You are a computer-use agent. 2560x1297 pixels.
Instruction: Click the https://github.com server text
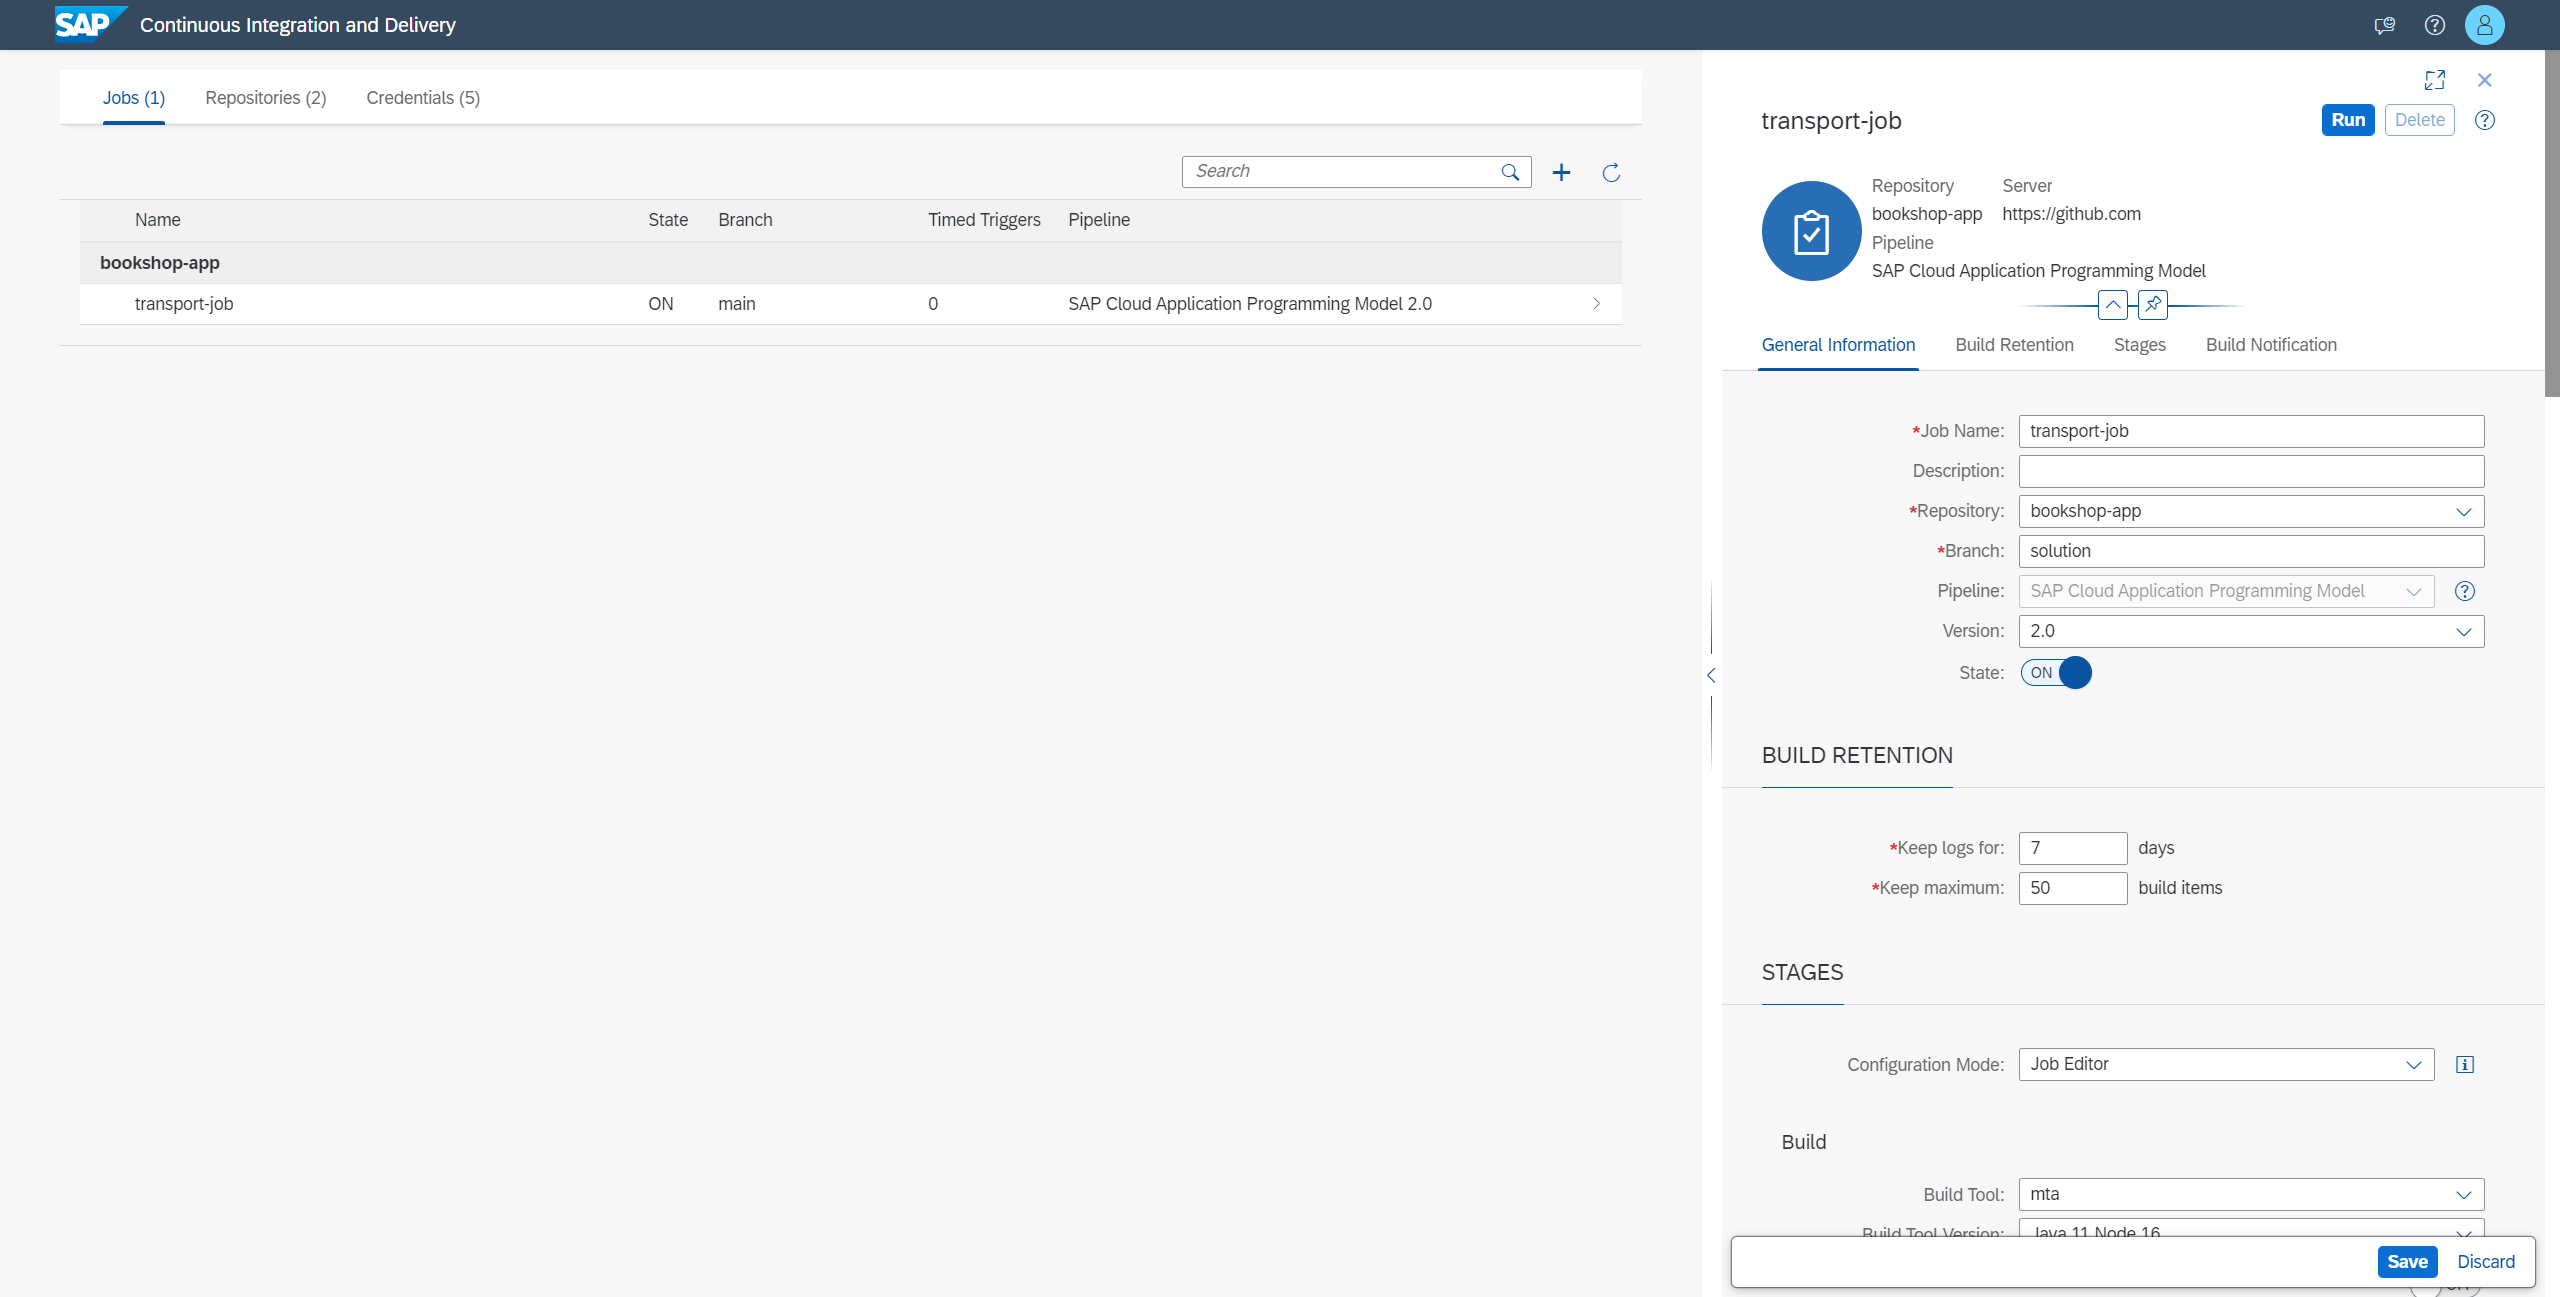2071,214
